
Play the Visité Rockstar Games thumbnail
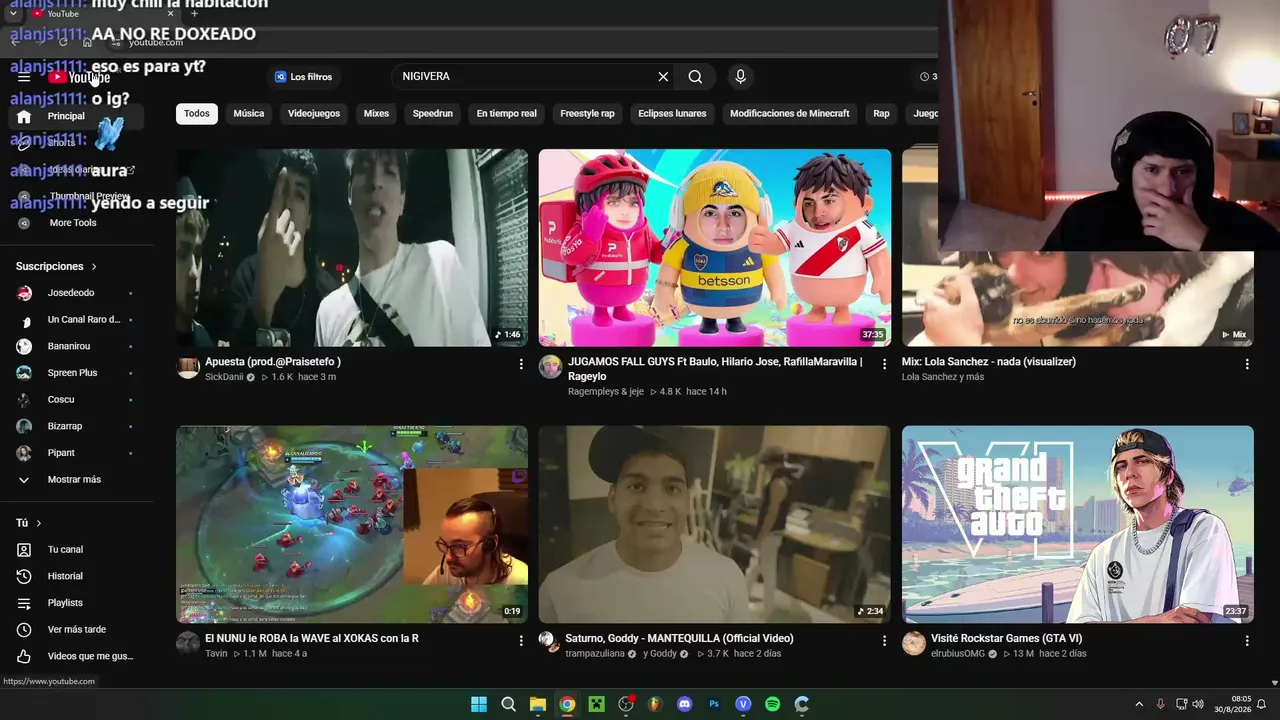1078,525
